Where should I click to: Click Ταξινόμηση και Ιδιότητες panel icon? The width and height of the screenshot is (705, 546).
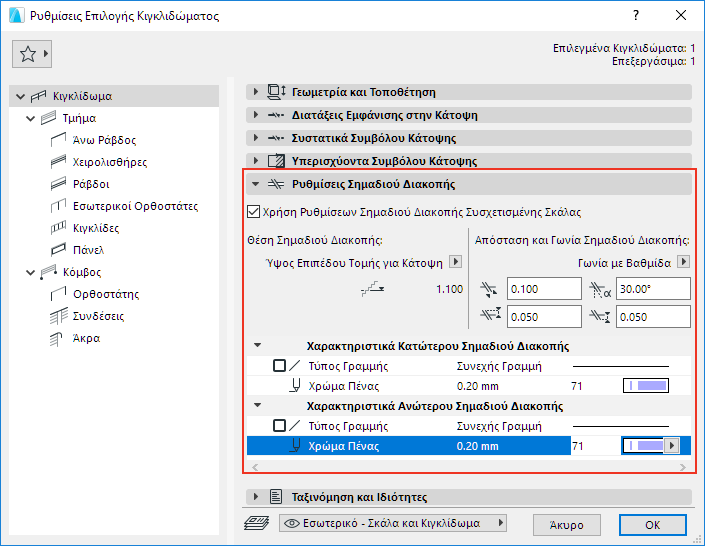tap(276, 497)
